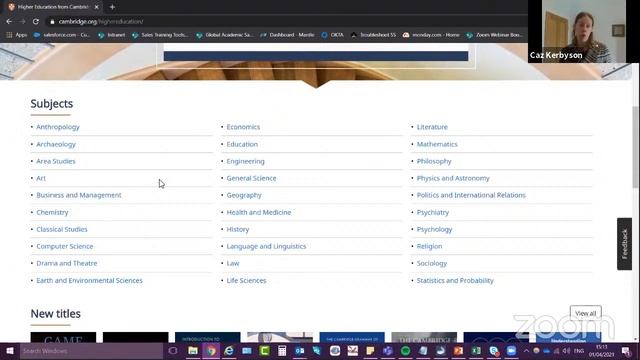Open the Geography subject

[x=244, y=195]
